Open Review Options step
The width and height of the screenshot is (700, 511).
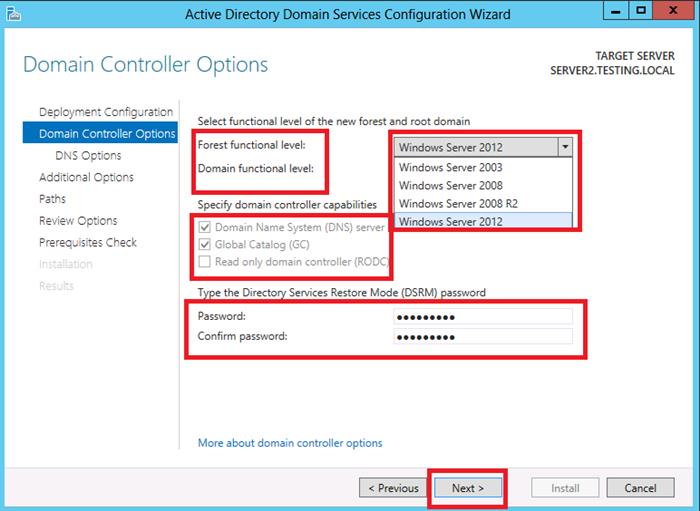coord(78,220)
